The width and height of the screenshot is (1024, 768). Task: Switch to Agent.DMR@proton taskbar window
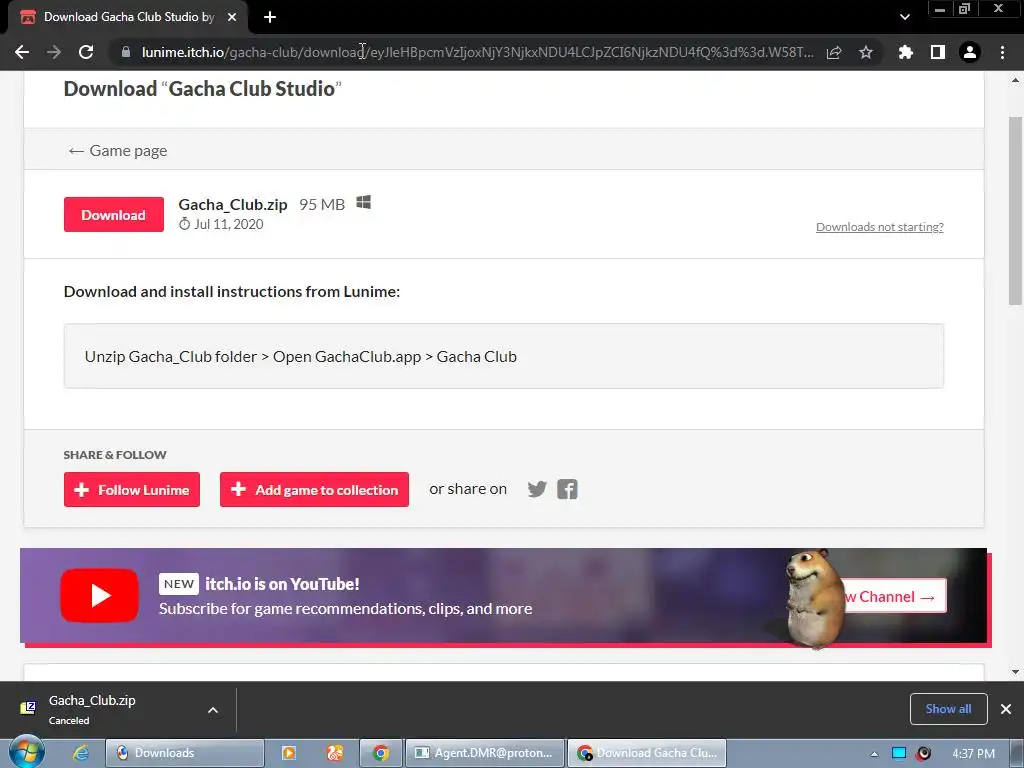pos(484,753)
